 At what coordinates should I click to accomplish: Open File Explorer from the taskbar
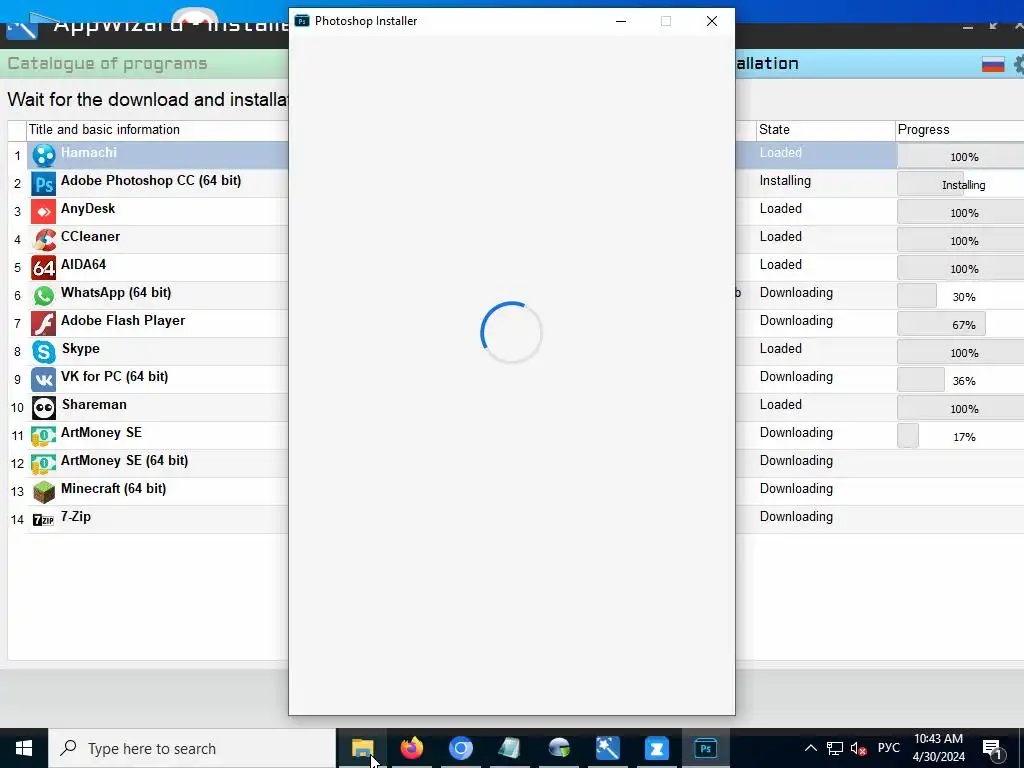(x=362, y=748)
